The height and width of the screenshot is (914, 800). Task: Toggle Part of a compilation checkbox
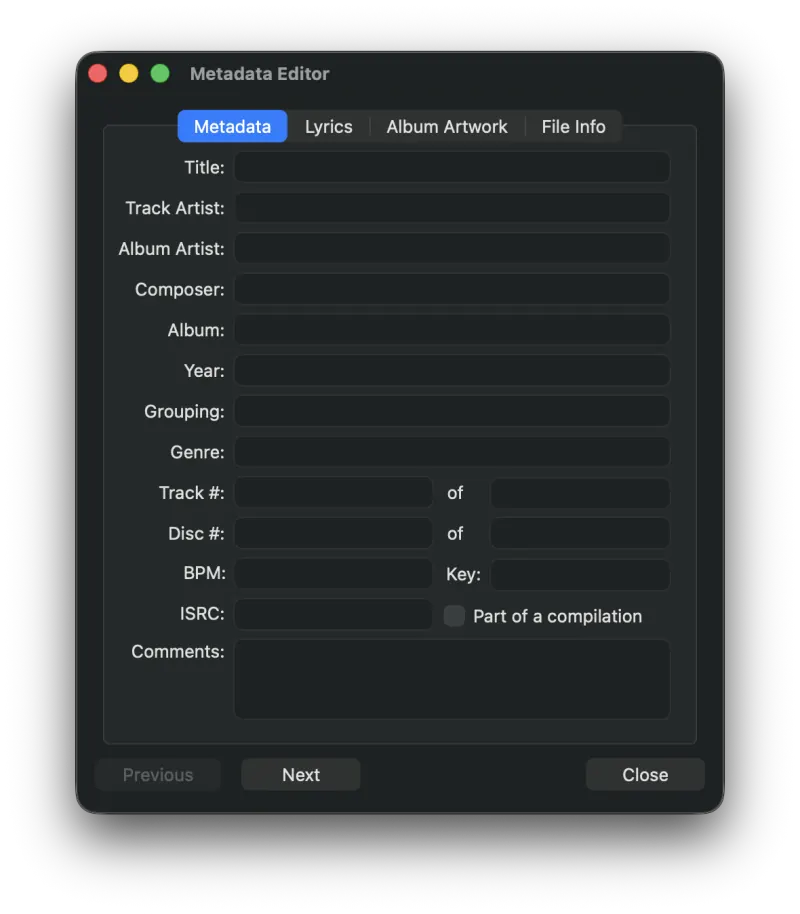pos(454,616)
